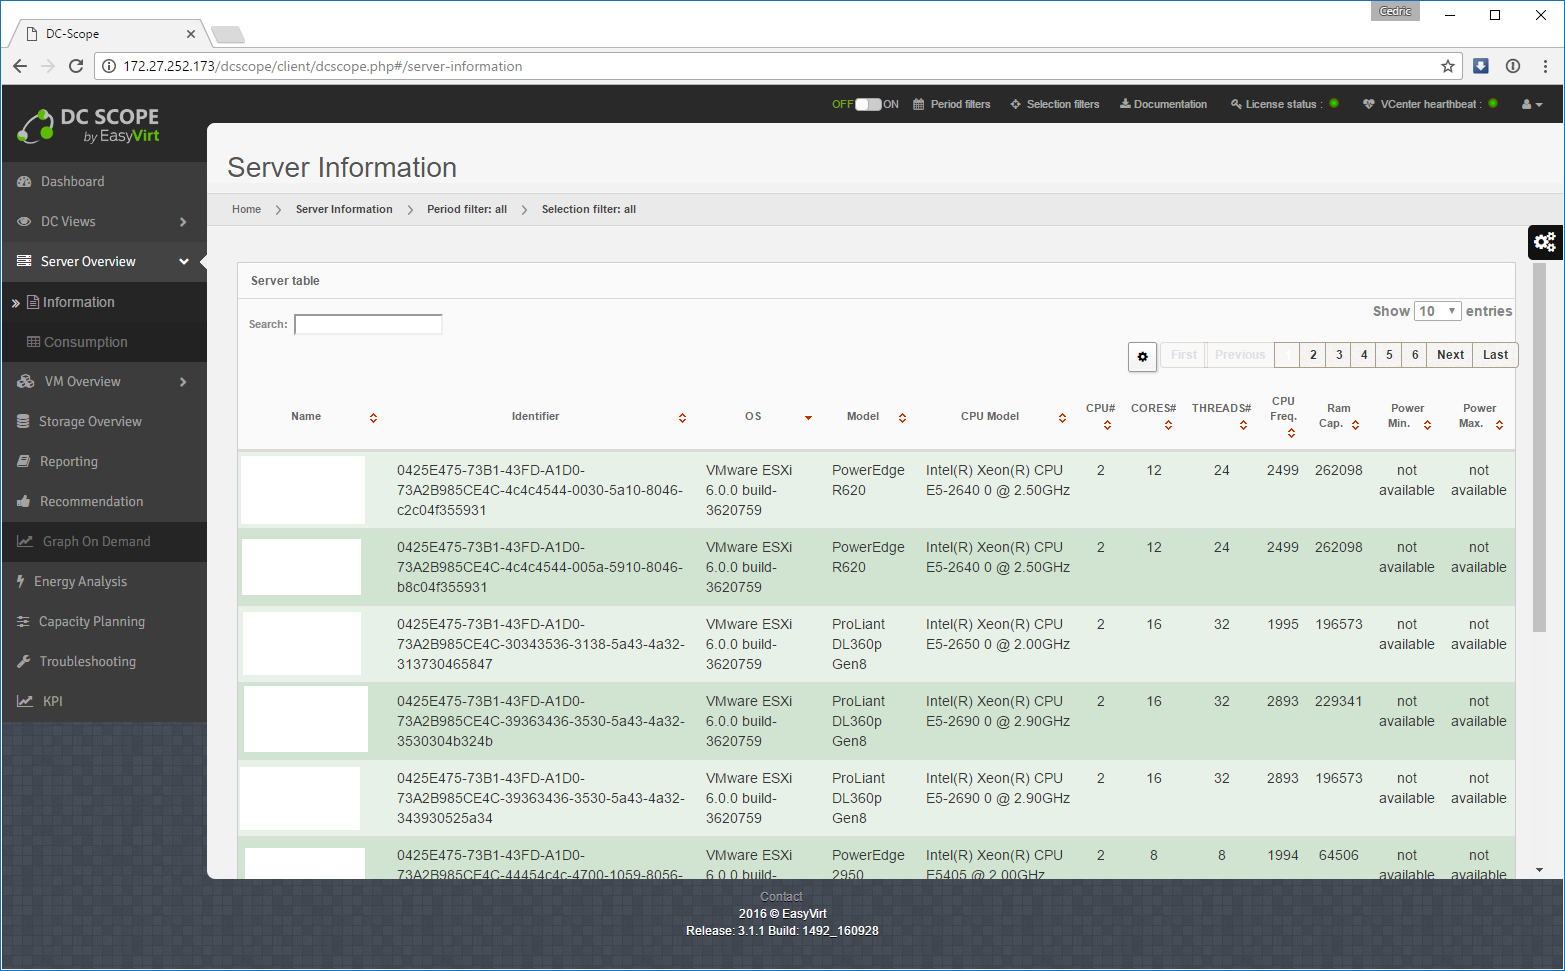Open Capacity Planning in the sidebar
The height and width of the screenshot is (971, 1565).
coord(91,621)
